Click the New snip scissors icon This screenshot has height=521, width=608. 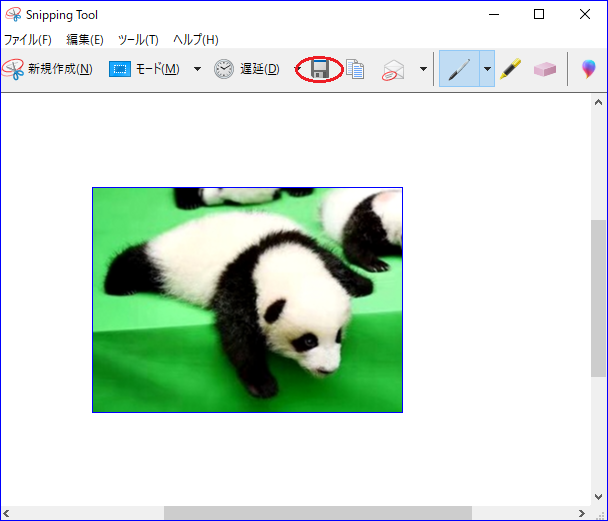tap(13, 69)
